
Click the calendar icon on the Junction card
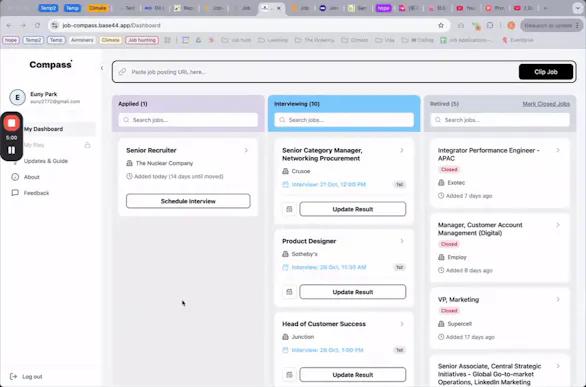[x=289, y=375]
